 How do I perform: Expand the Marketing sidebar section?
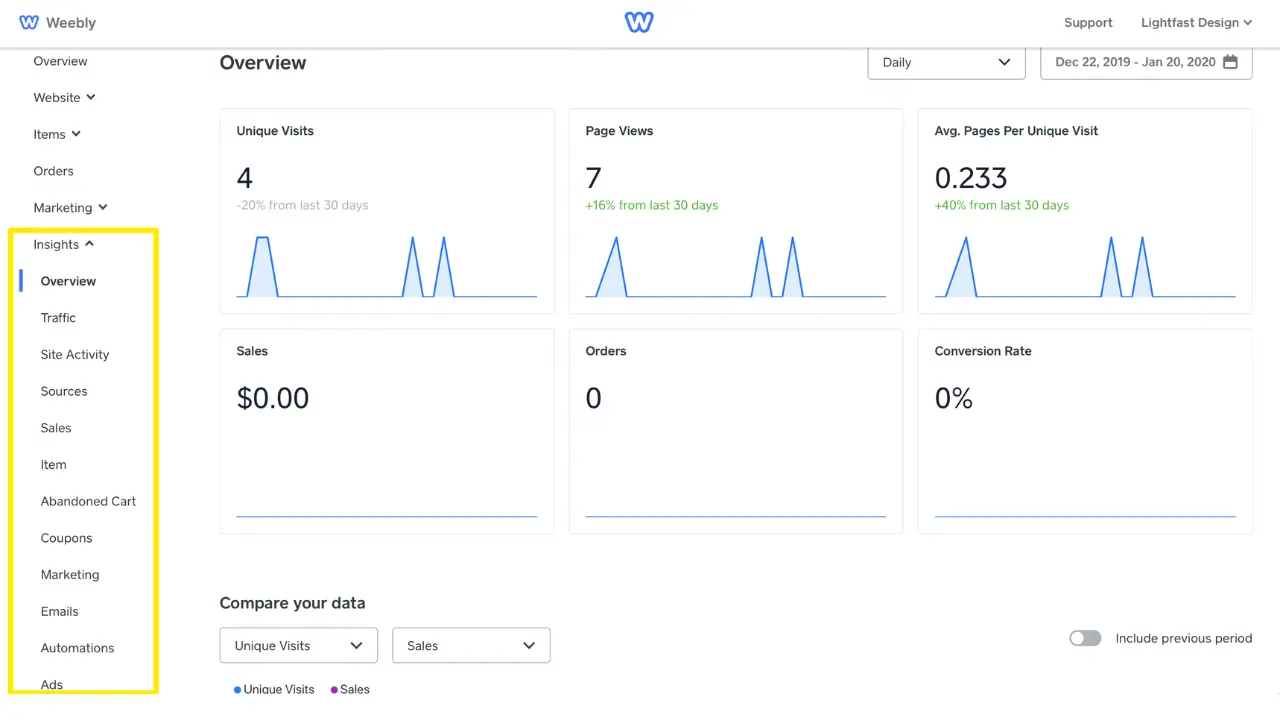pos(70,208)
